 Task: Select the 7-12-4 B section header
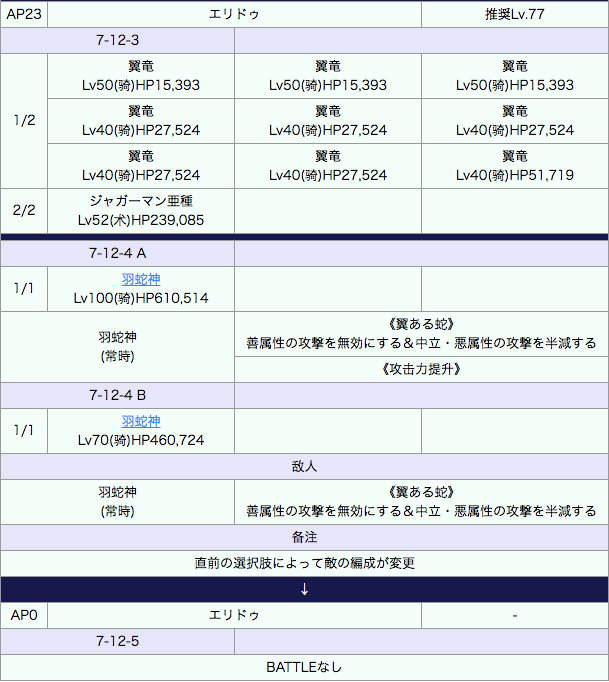tap(118, 395)
